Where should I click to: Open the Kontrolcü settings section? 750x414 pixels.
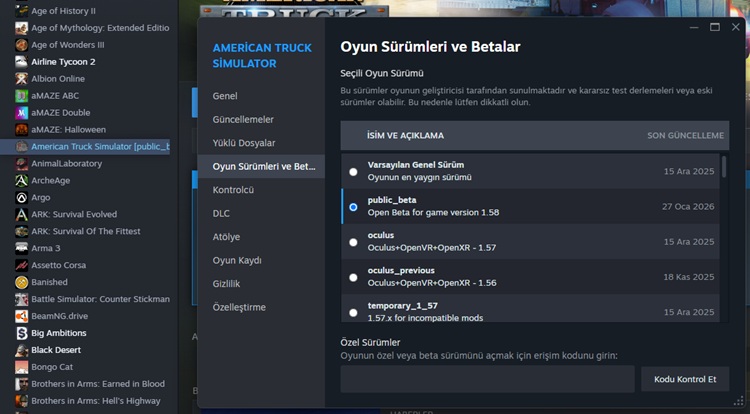[x=233, y=189]
